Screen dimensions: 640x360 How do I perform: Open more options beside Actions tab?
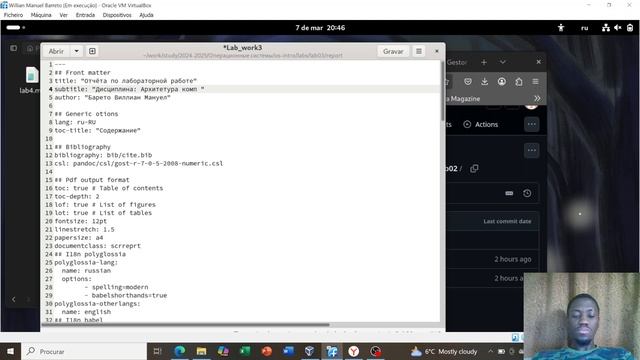531,124
